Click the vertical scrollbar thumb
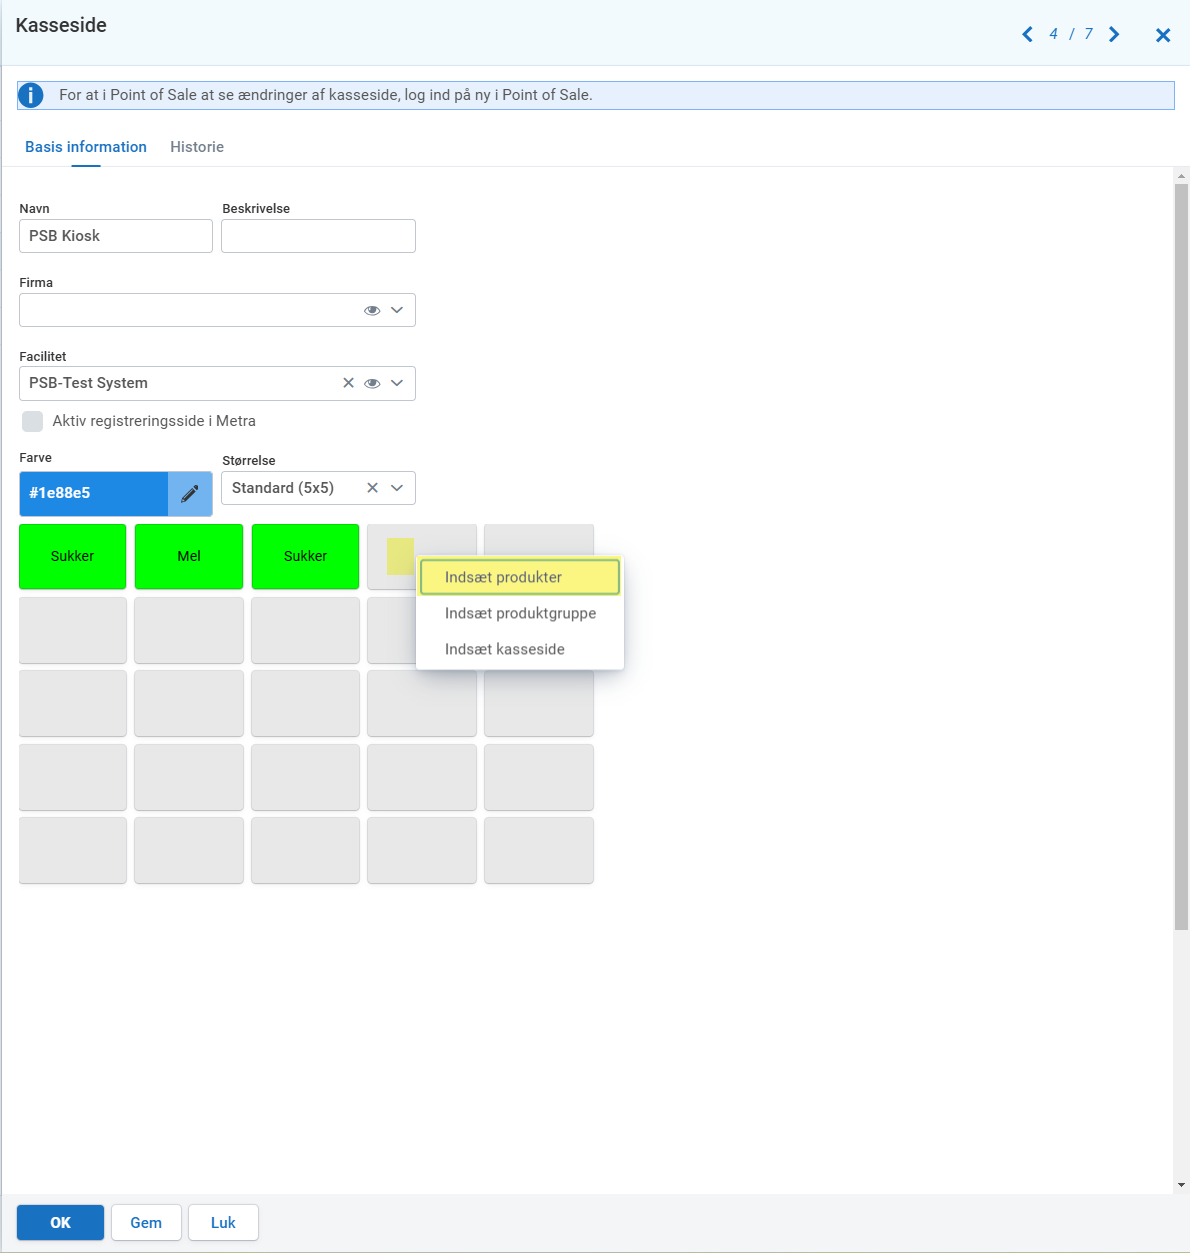 click(1181, 557)
